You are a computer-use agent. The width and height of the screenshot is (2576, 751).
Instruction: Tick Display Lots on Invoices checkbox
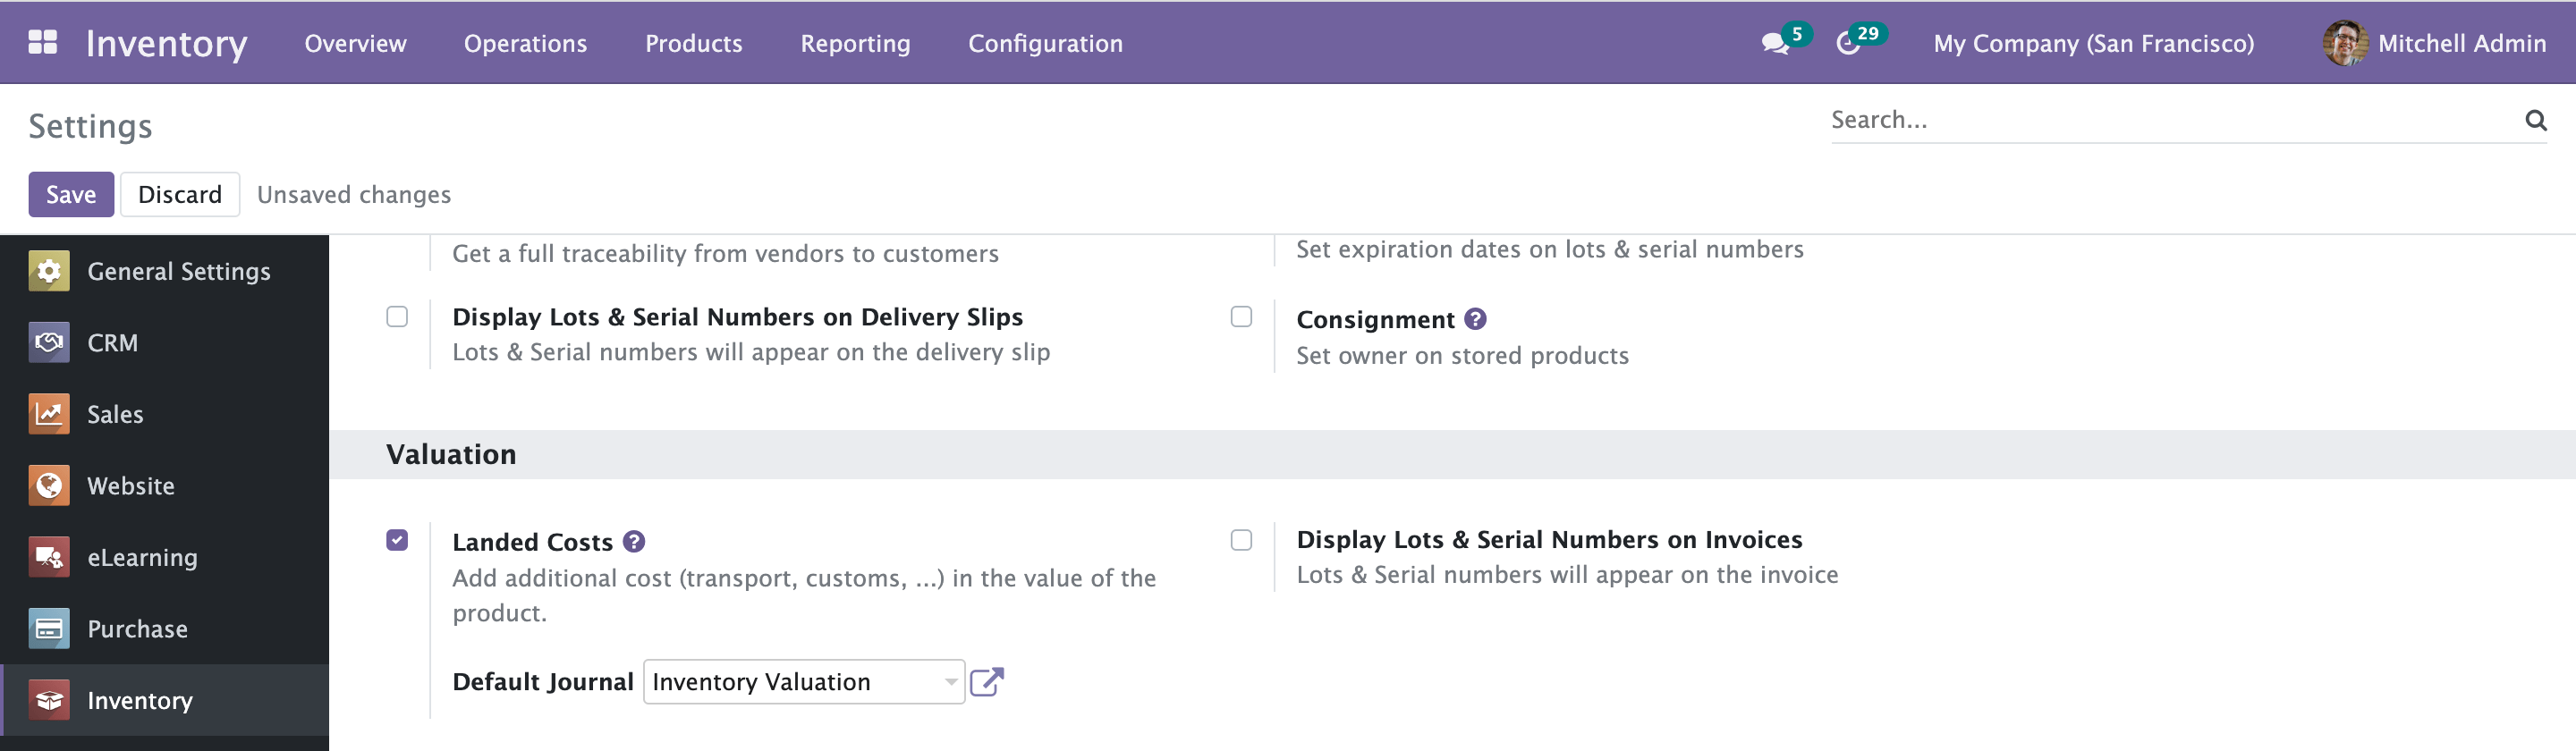1241,540
